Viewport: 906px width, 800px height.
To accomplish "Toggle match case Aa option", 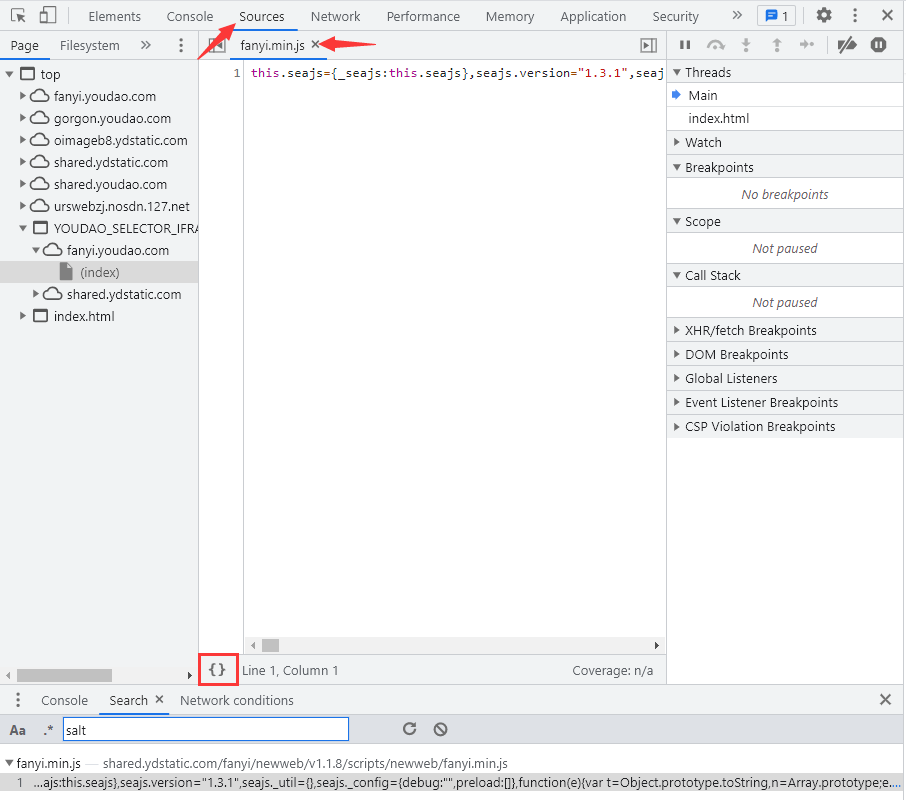I will 18,730.
